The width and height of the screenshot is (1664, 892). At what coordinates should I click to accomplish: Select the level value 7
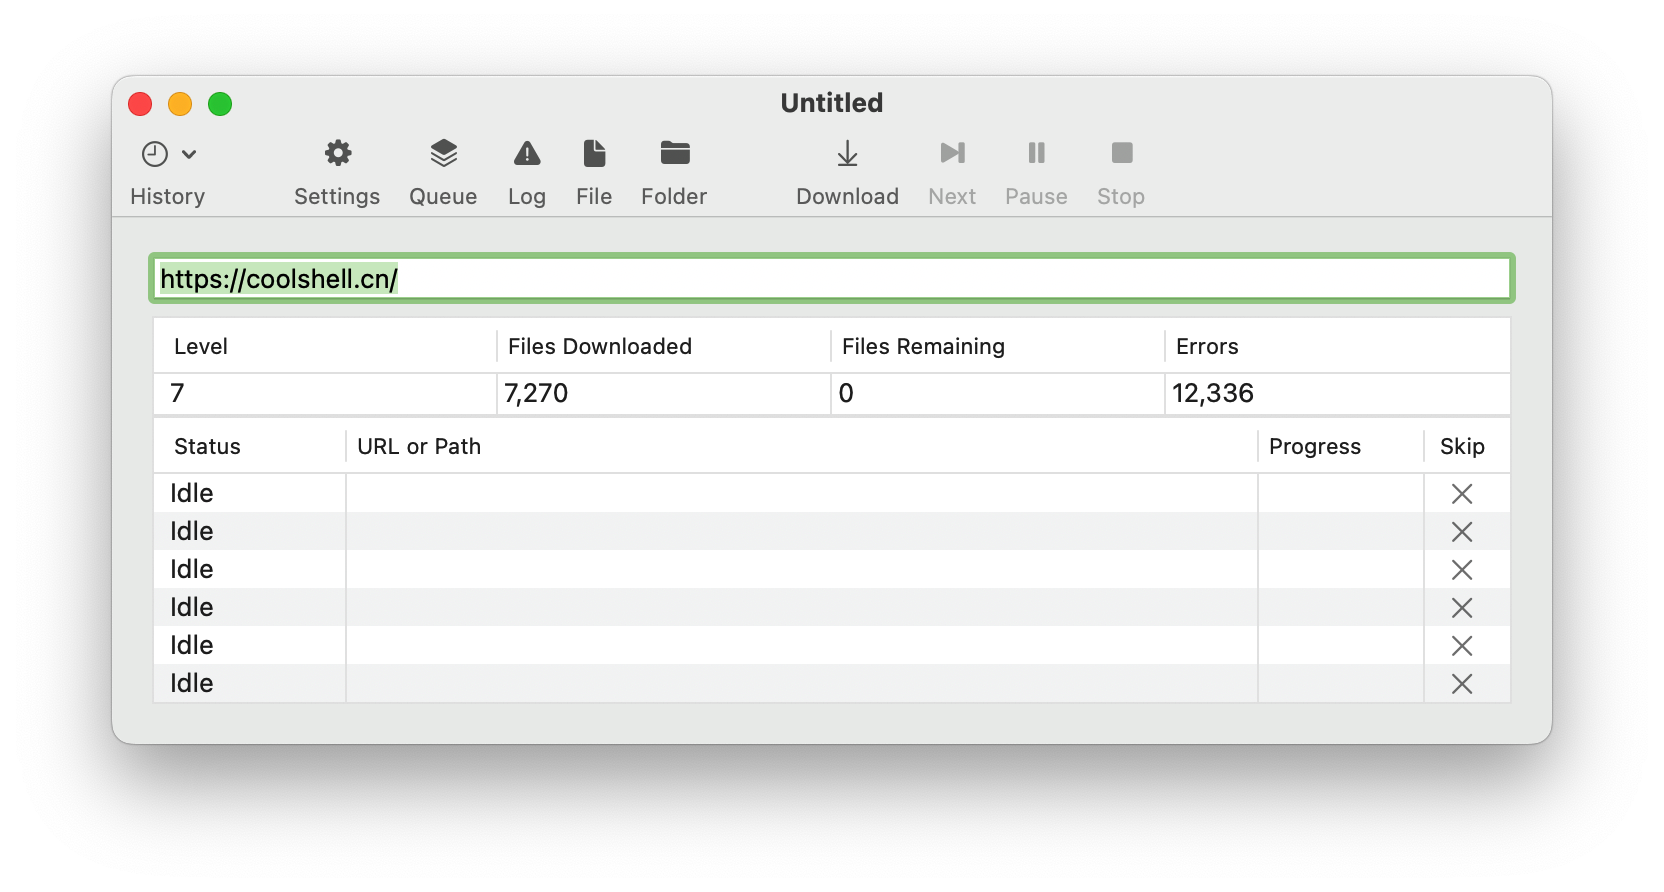177,393
